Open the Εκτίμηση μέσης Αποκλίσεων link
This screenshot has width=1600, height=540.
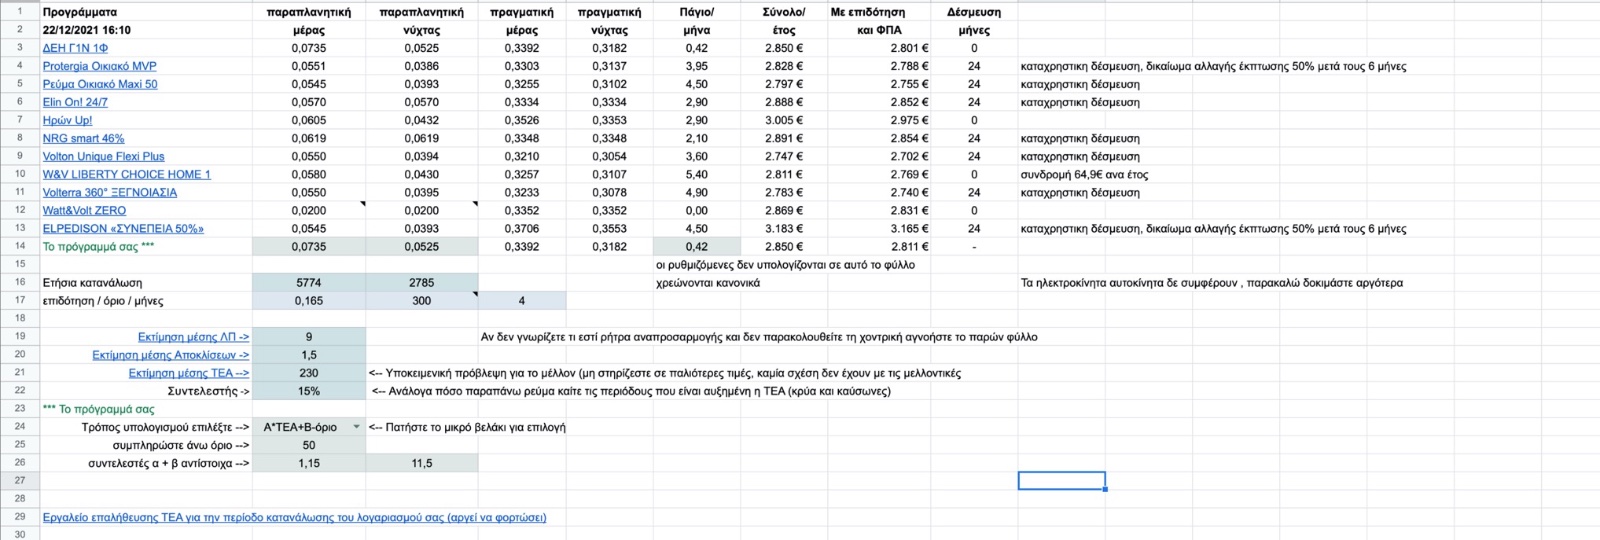(170, 355)
